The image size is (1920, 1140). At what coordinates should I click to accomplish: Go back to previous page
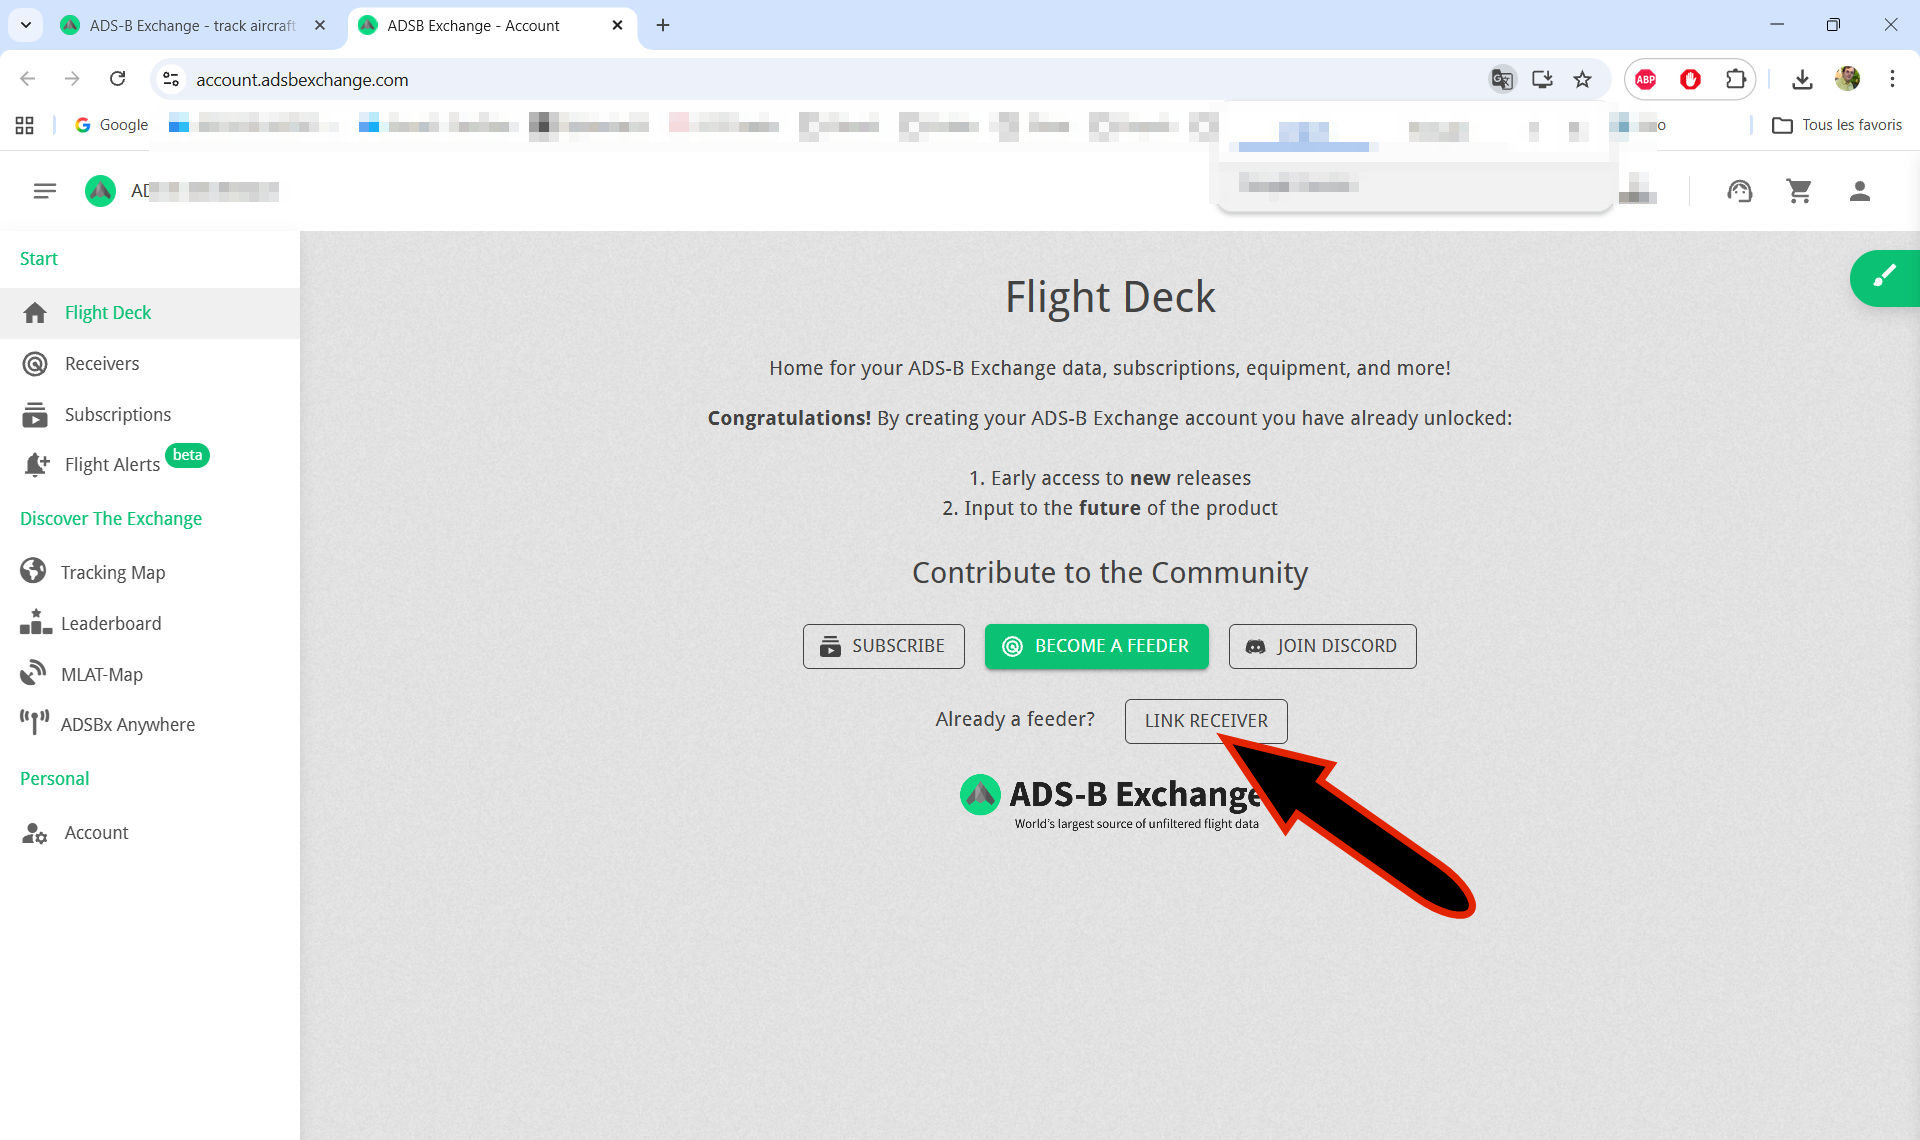28,79
